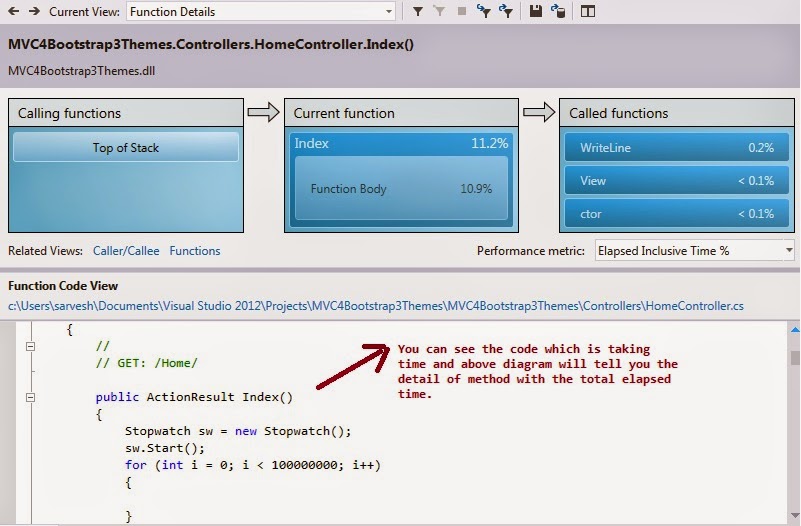Open the WriteLine called function
Image resolution: width=801 pixels, height=526 pixels.
point(677,148)
